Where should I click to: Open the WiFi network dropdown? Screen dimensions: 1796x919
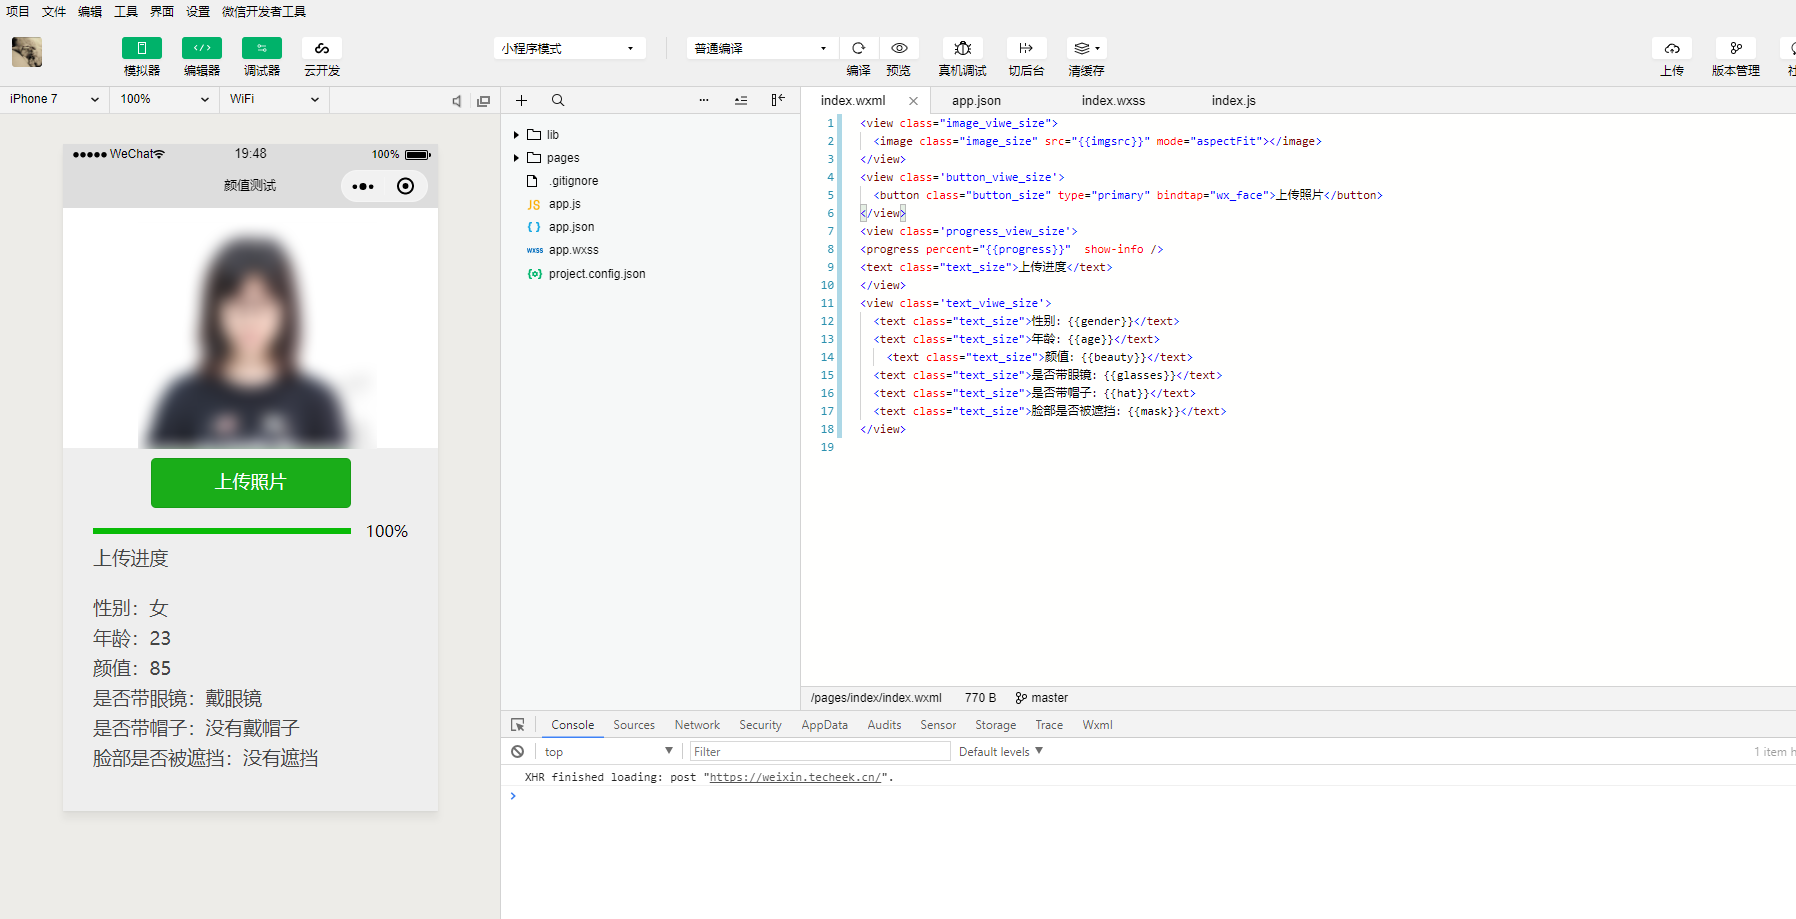[x=274, y=99]
